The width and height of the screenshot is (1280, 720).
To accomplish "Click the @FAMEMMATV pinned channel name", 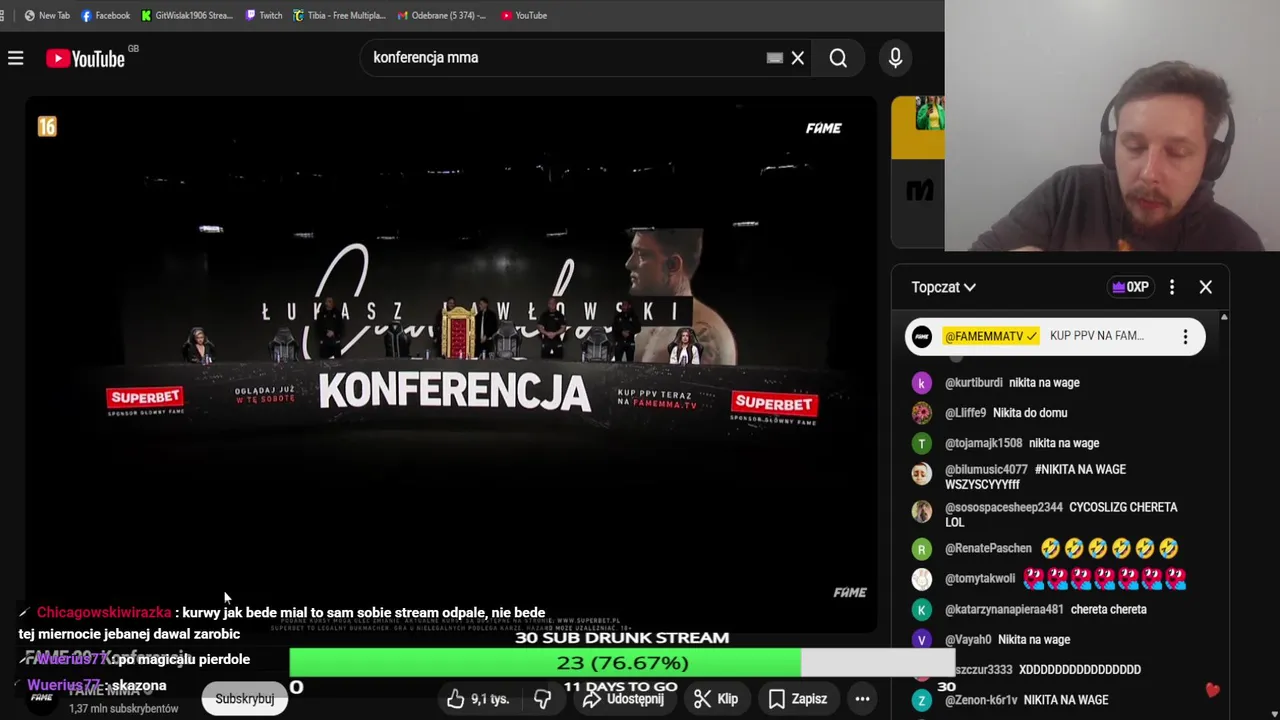I will pyautogui.click(x=991, y=336).
